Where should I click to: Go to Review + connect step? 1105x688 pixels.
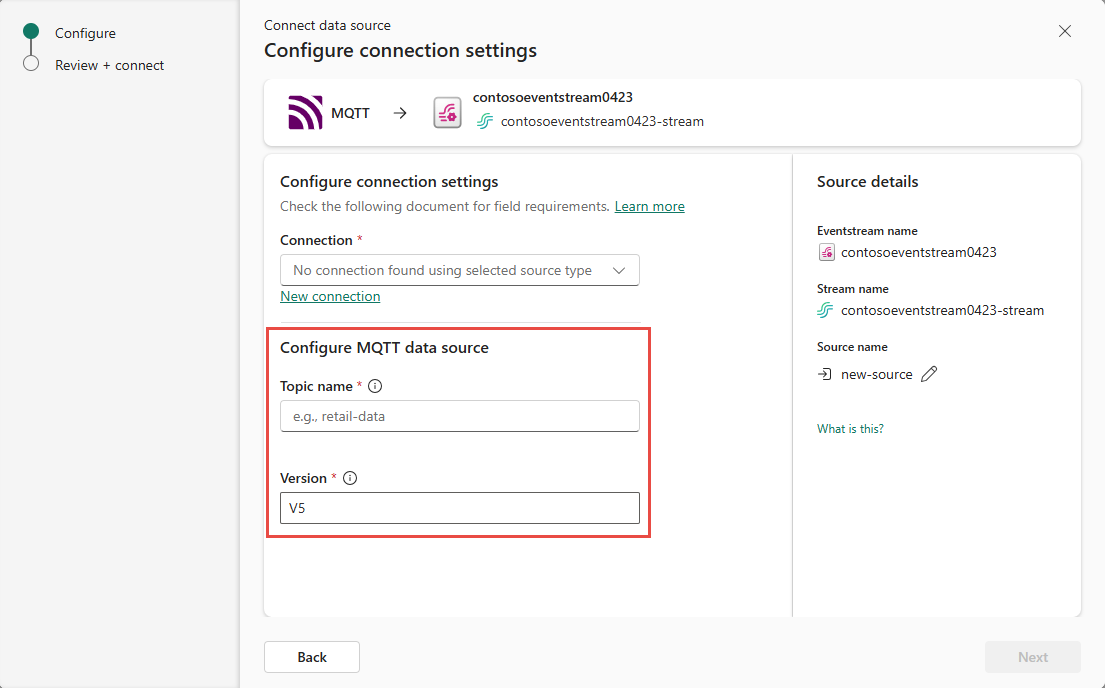tap(109, 65)
